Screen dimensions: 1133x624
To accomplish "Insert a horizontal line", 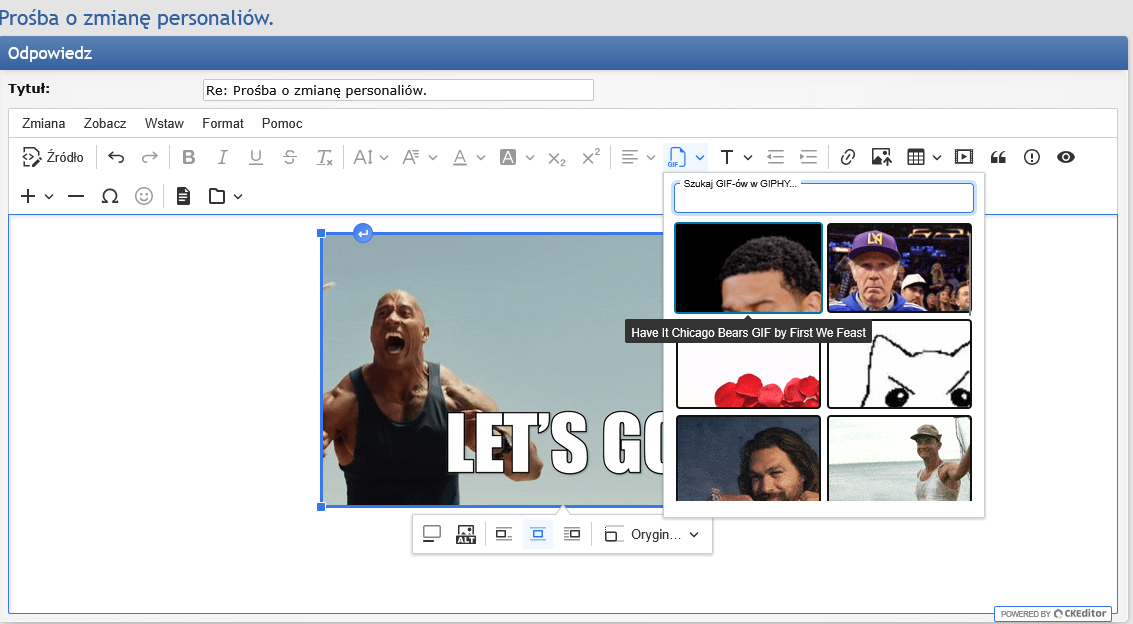I will pos(76,196).
